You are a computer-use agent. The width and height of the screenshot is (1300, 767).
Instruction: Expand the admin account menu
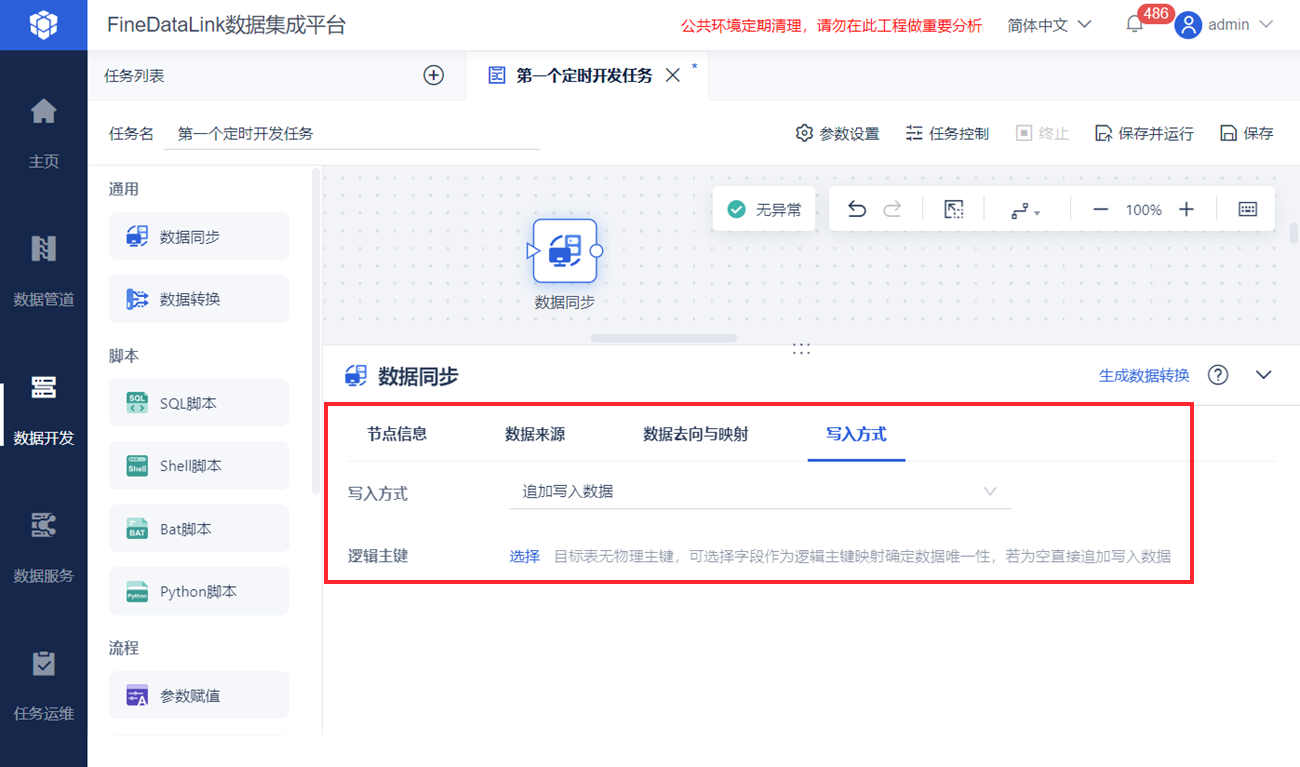pos(1266,25)
